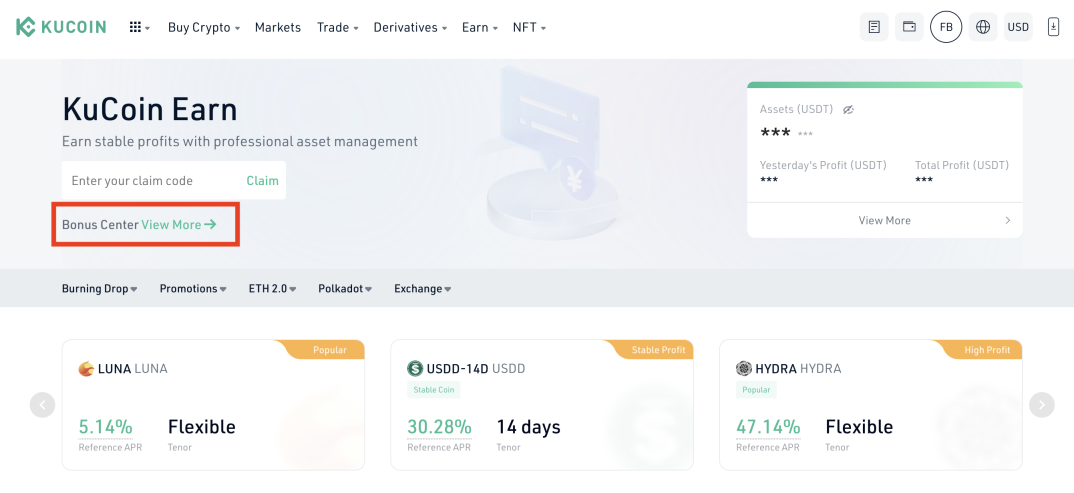
Task: Click the KuCoin Earn heading
Action: pos(149,109)
